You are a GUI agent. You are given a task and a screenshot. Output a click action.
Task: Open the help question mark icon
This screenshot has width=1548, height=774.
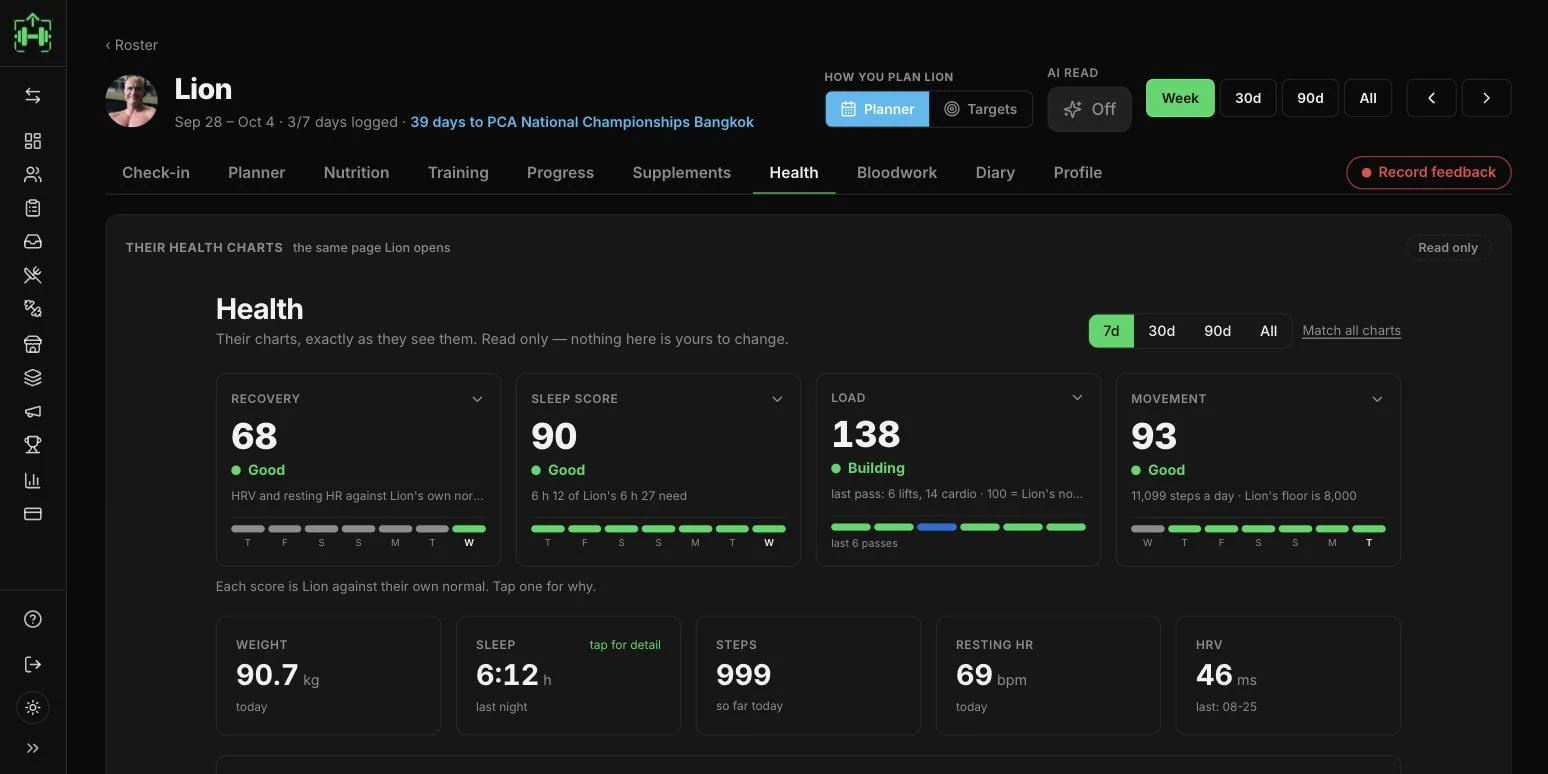click(33, 619)
